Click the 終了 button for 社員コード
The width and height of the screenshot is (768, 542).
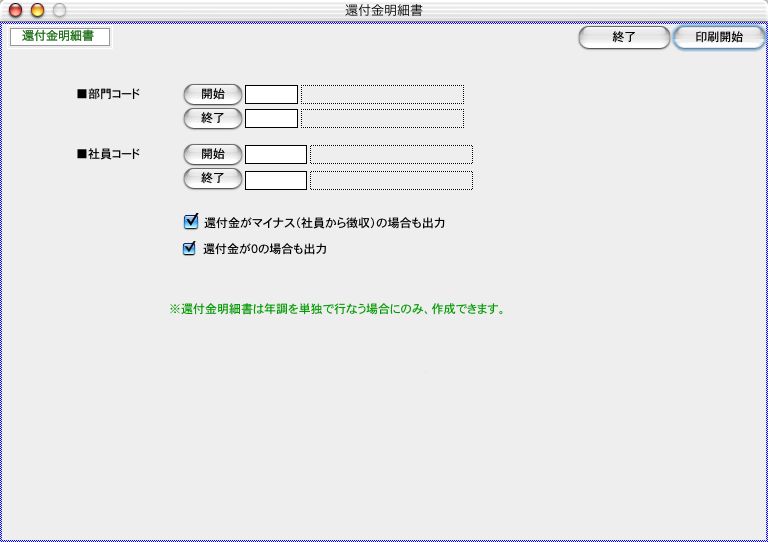click(x=212, y=179)
